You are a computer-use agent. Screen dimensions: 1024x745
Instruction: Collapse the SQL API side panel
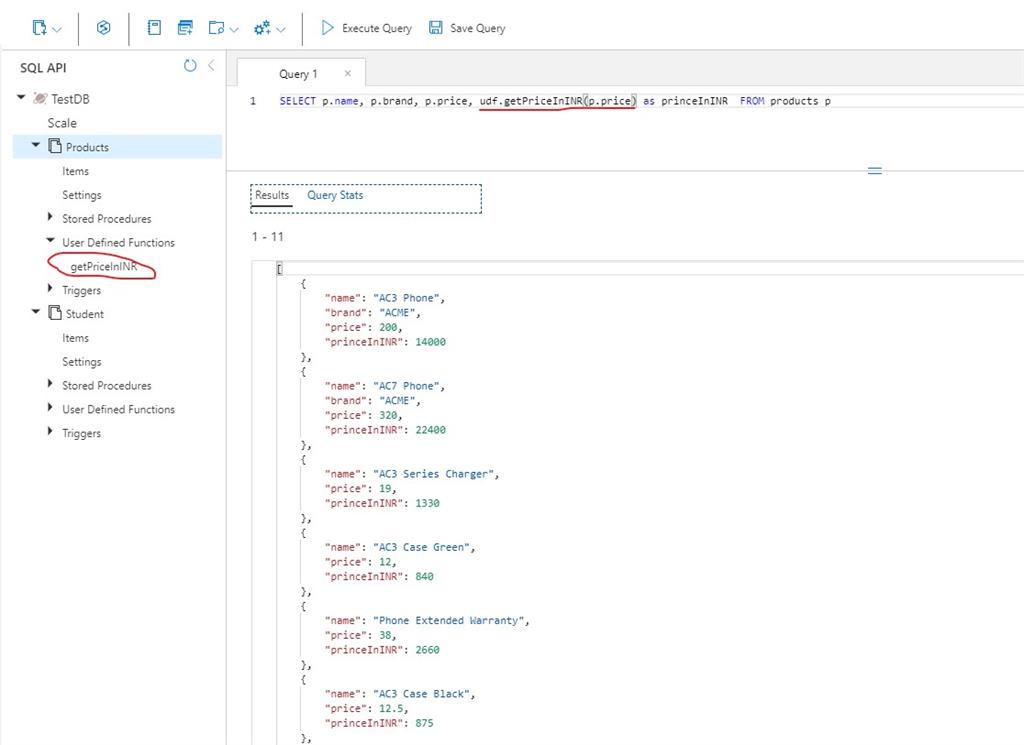coord(211,66)
